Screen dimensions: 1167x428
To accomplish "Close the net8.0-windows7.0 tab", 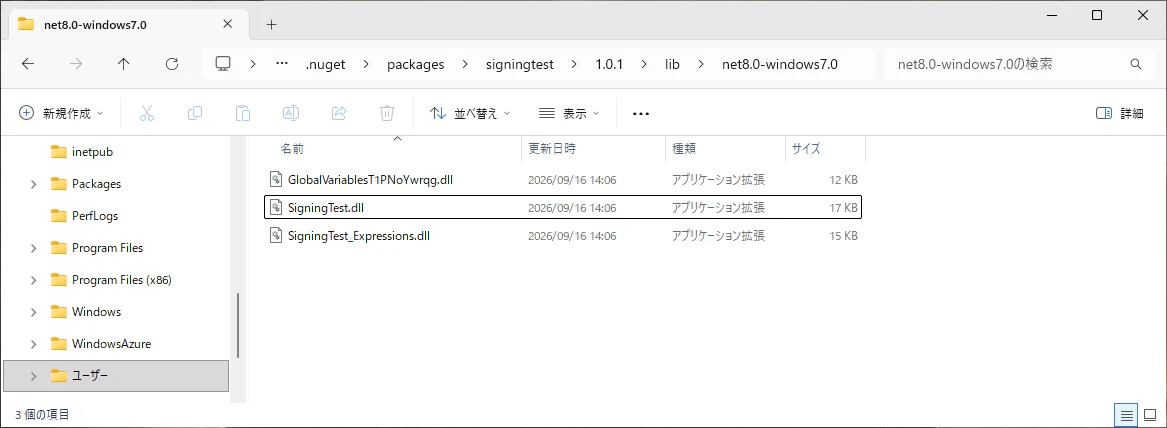I will [227, 24].
